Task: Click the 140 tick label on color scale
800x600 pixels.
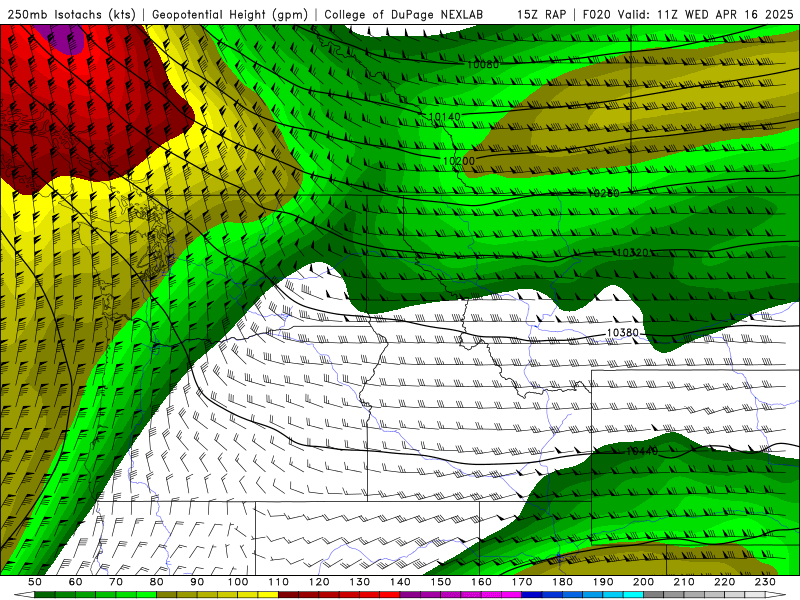Action: click(x=400, y=582)
